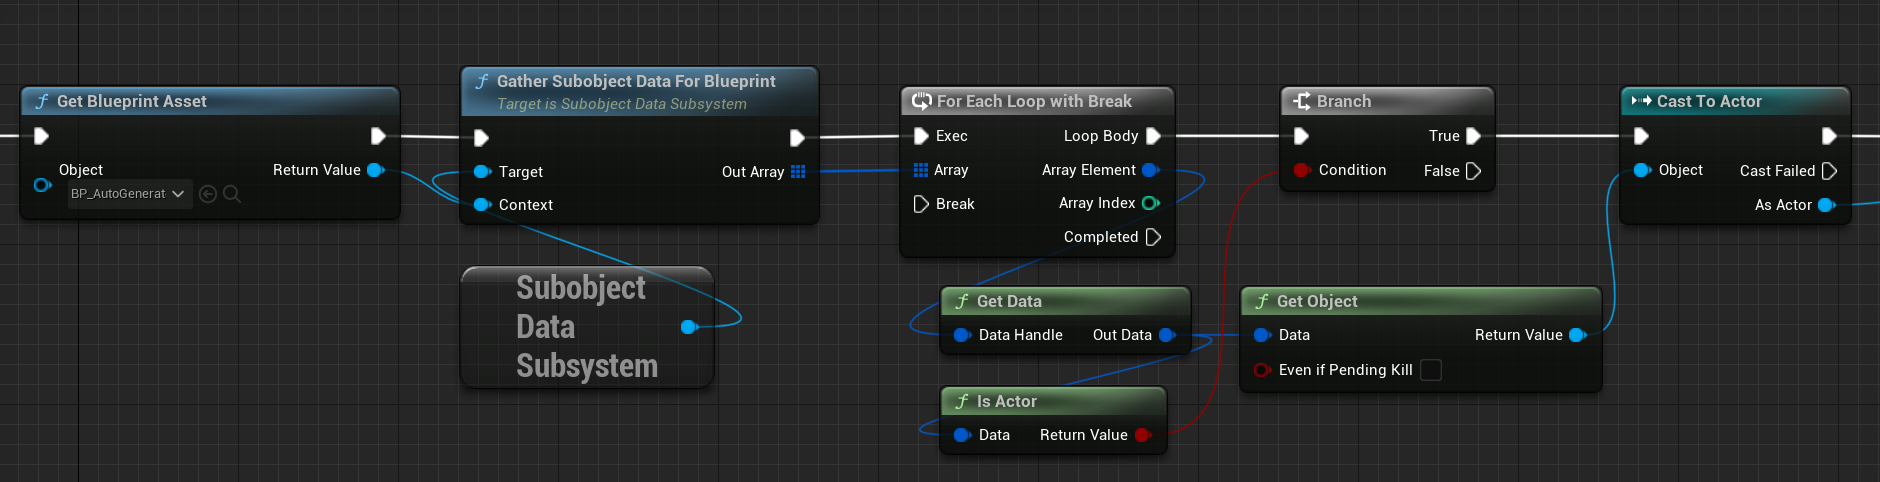Image resolution: width=1880 pixels, height=482 pixels.
Task: Click the use selected asset arrow icon
Action: click(x=208, y=194)
